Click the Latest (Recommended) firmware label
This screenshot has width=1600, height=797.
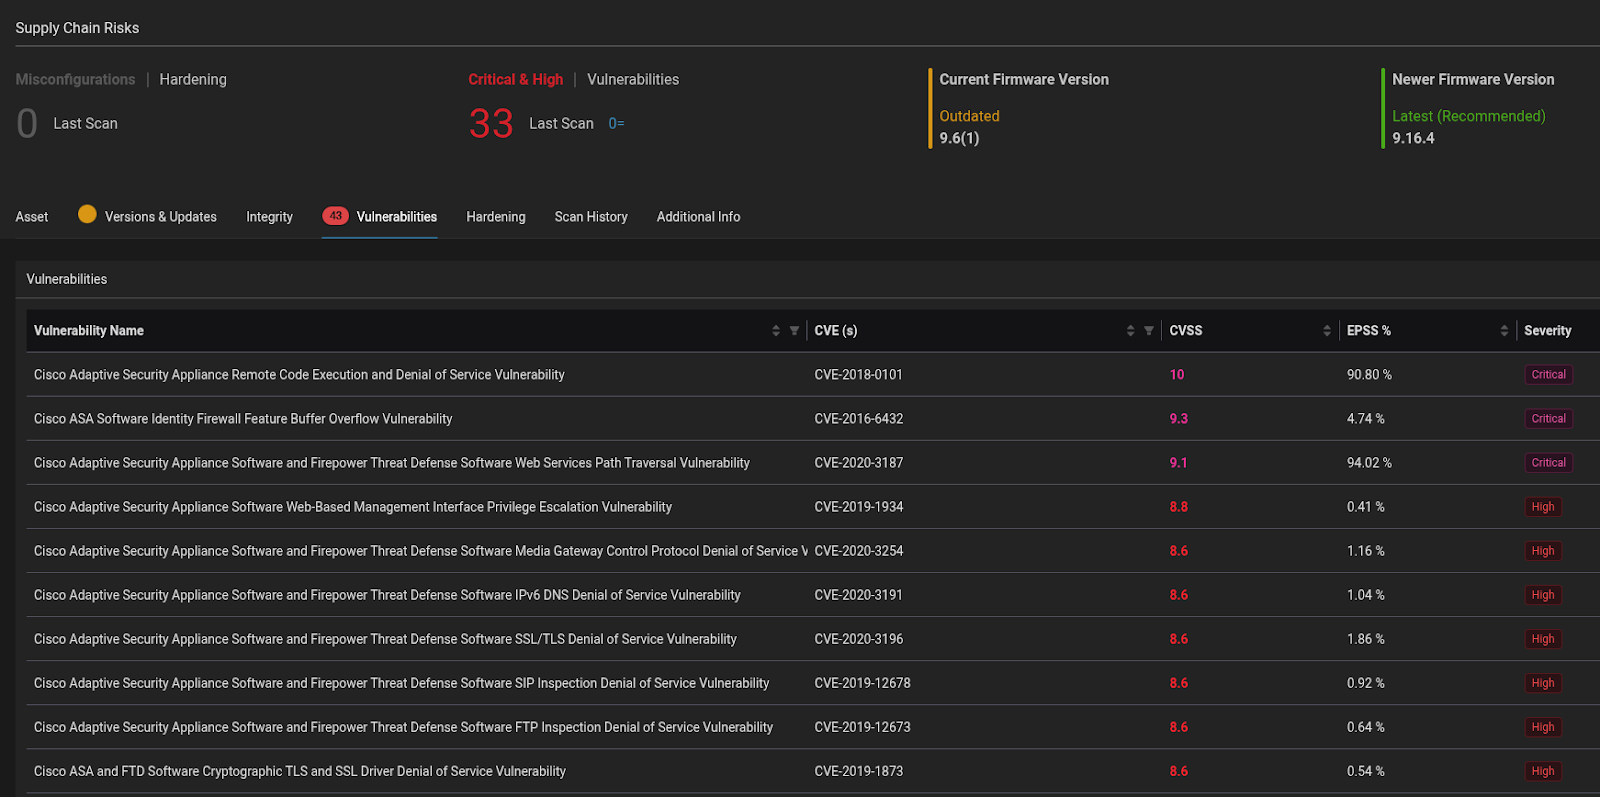pyautogui.click(x=1469, y=116)
